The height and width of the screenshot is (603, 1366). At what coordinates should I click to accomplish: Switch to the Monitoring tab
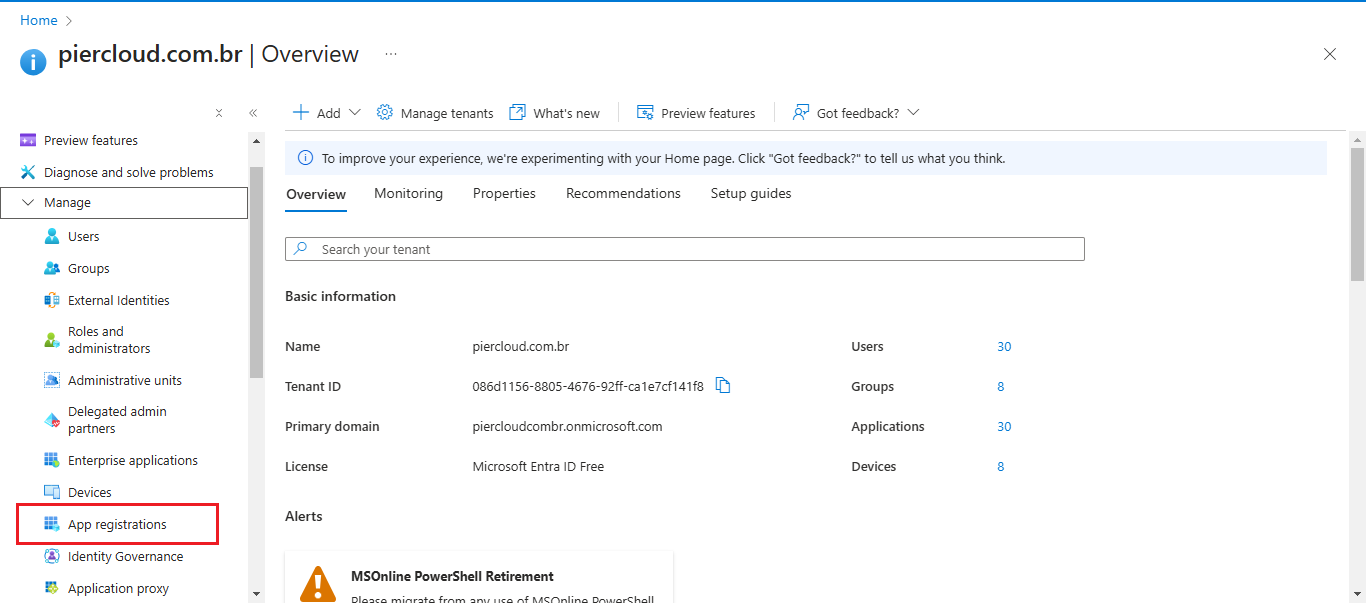click(408, 194)
